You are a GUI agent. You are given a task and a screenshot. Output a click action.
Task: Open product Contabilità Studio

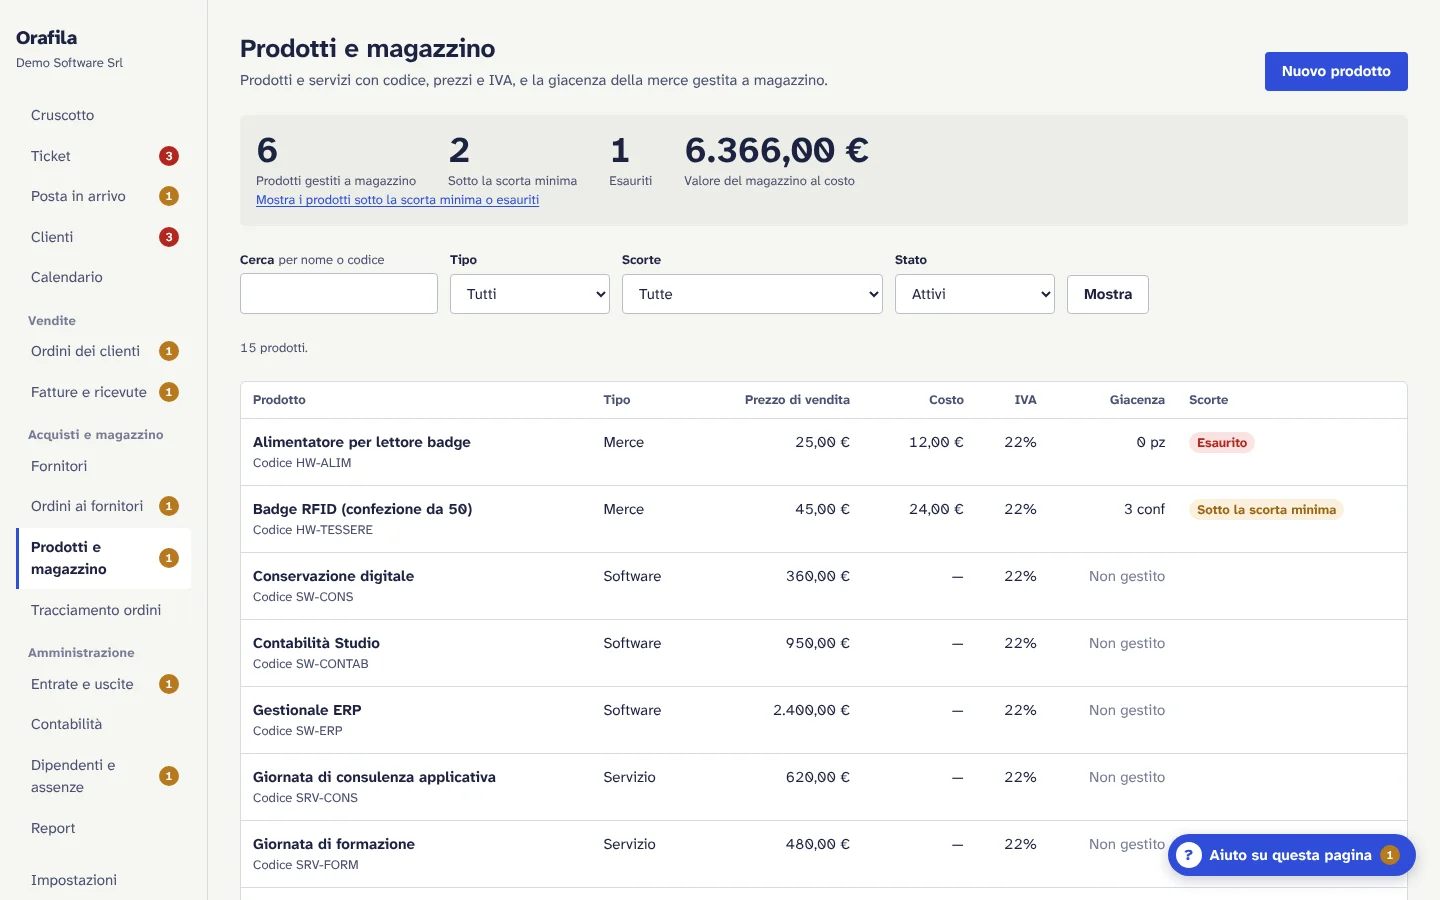coord(316,643)
